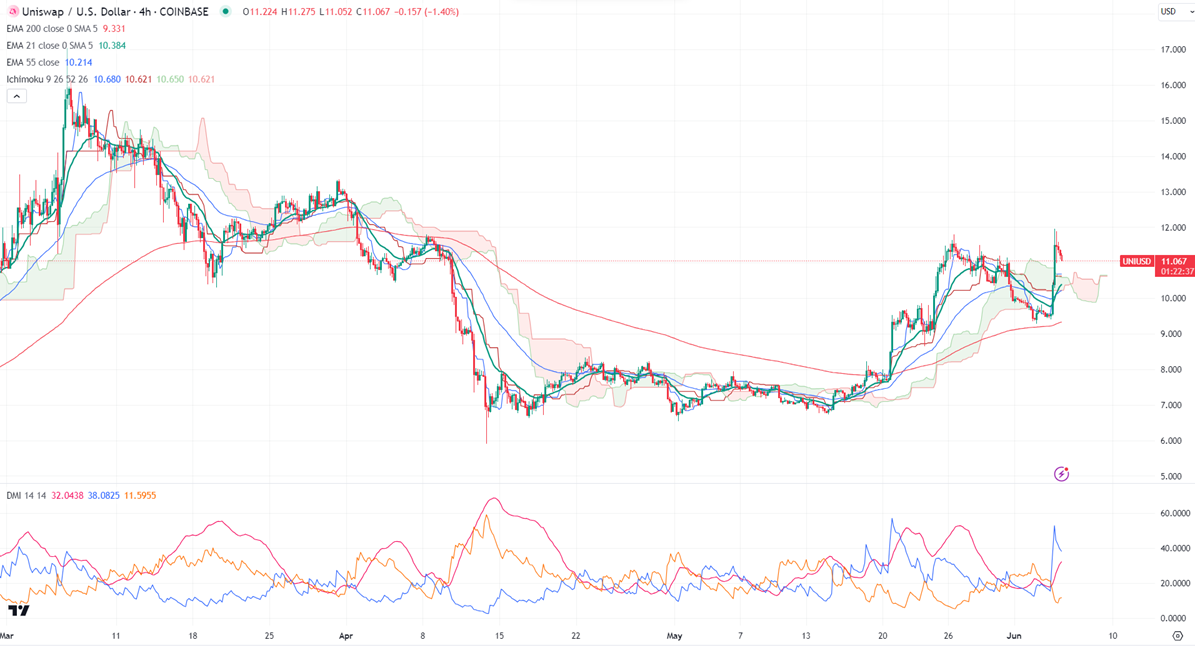Screen dimensions: 1195x648
Task: Click the 01:22:37 candle countdown timer
Action: point(1177,271)
